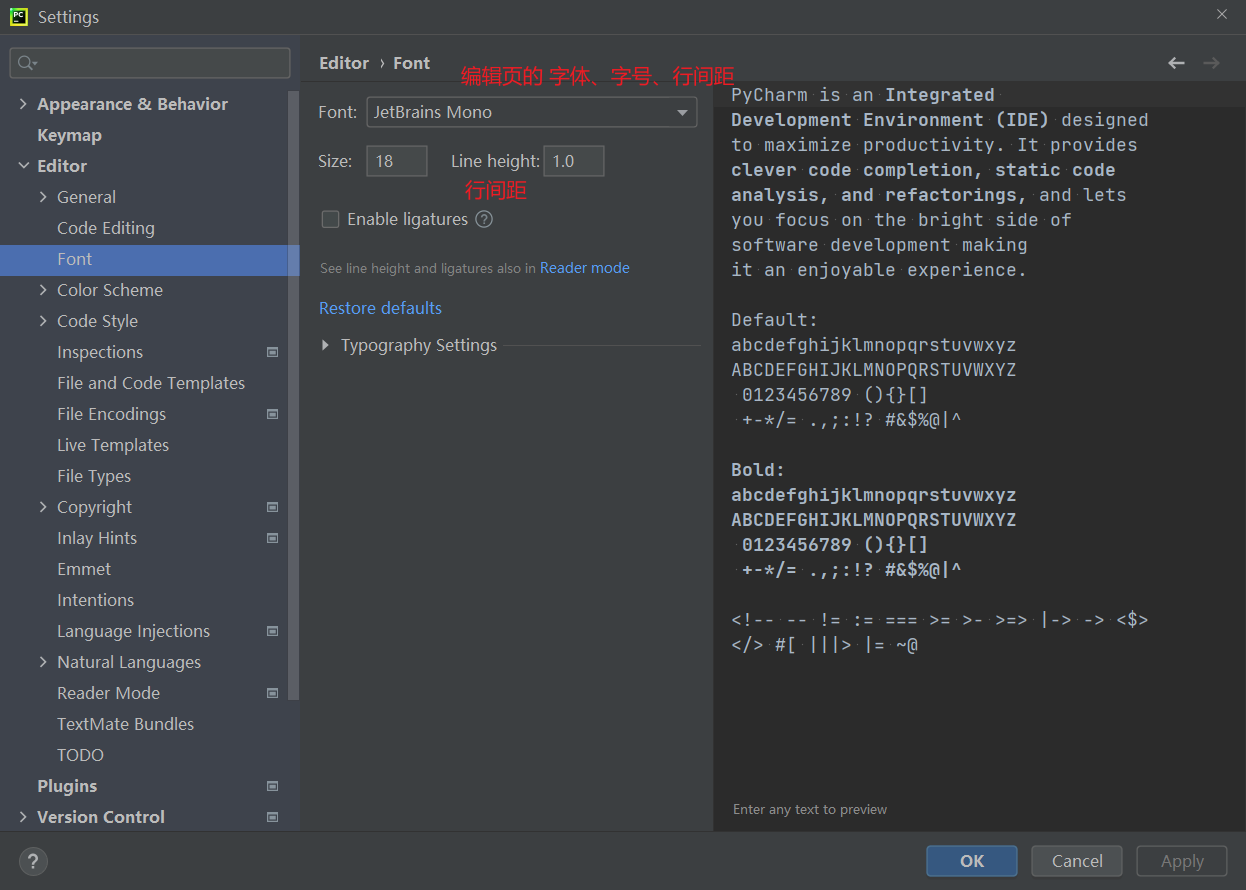Click the settings tree vertical scrollbar
Viewport: 1246px width, 890px height.
tap(294, 395)
